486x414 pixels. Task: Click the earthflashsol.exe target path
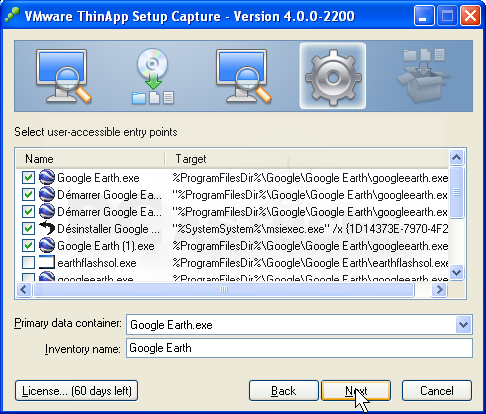tap(310, 263)
